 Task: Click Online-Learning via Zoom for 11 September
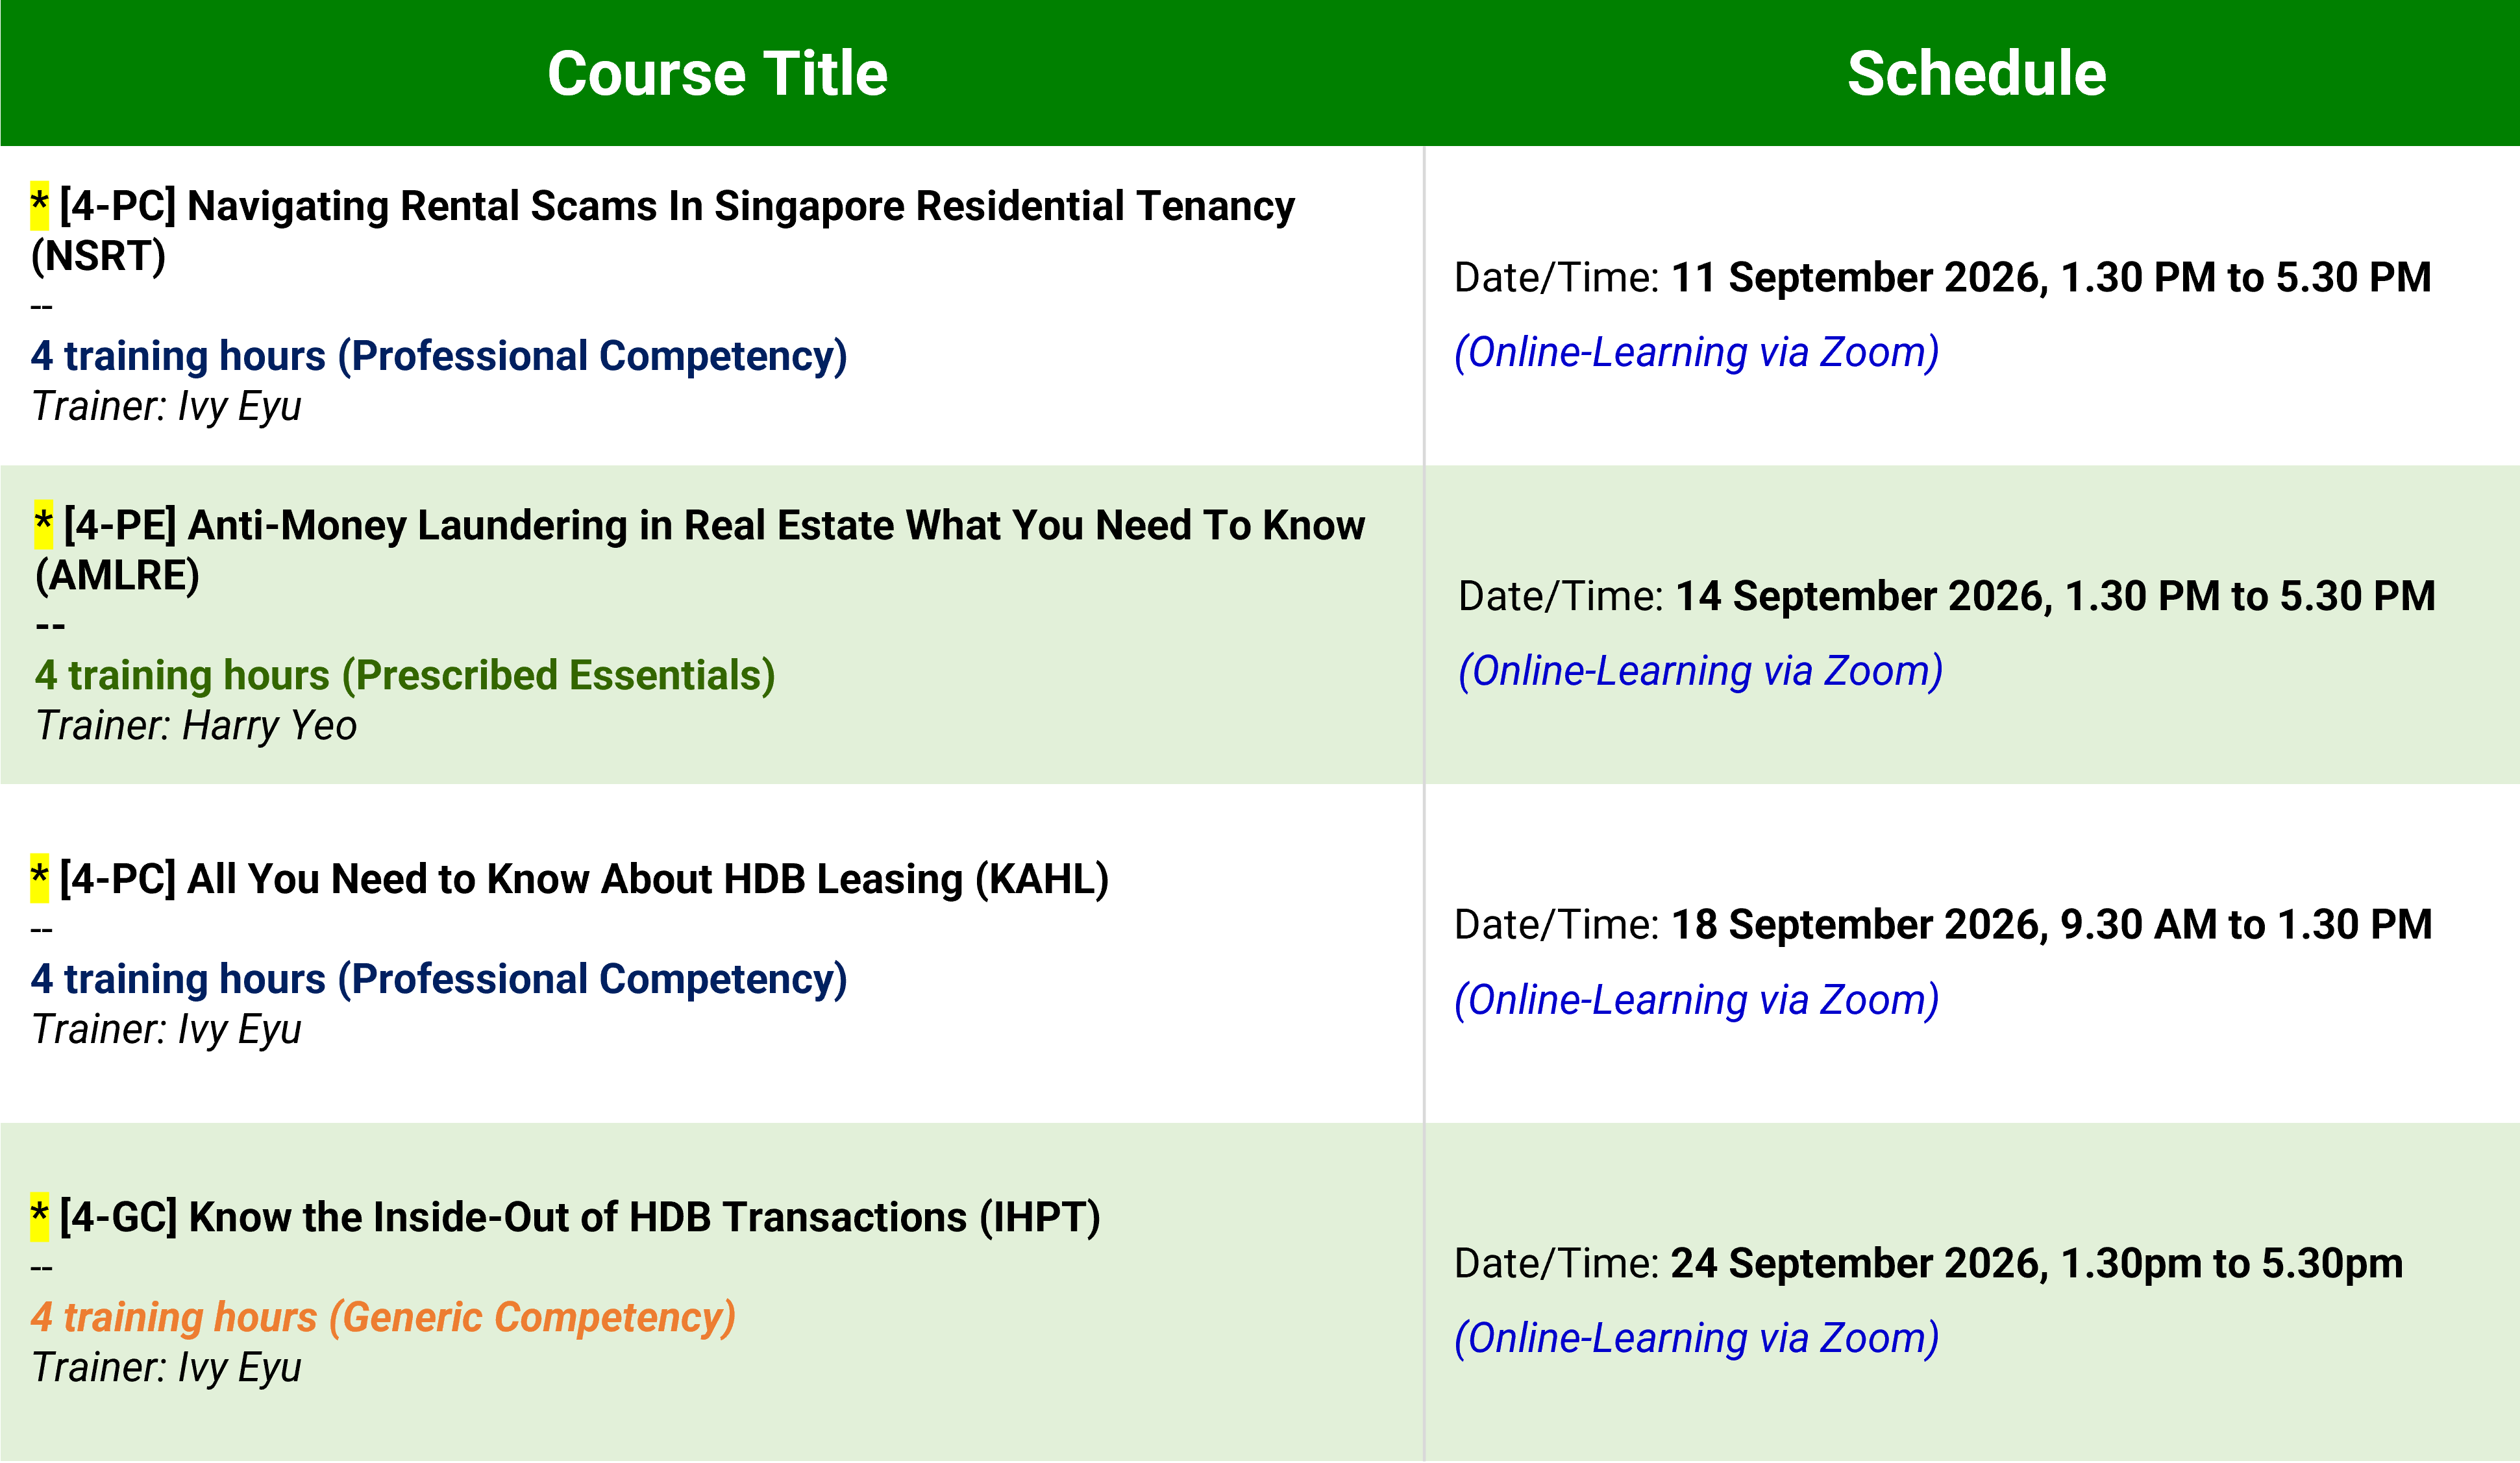click(x=1697, y=352)
